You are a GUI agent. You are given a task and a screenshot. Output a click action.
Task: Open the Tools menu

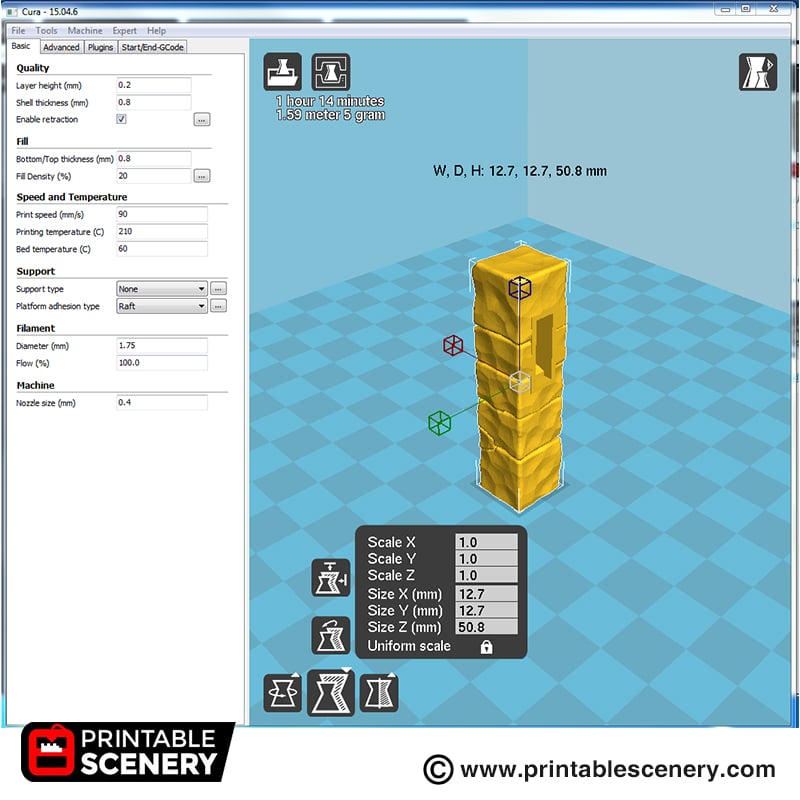tap(46, 31)
